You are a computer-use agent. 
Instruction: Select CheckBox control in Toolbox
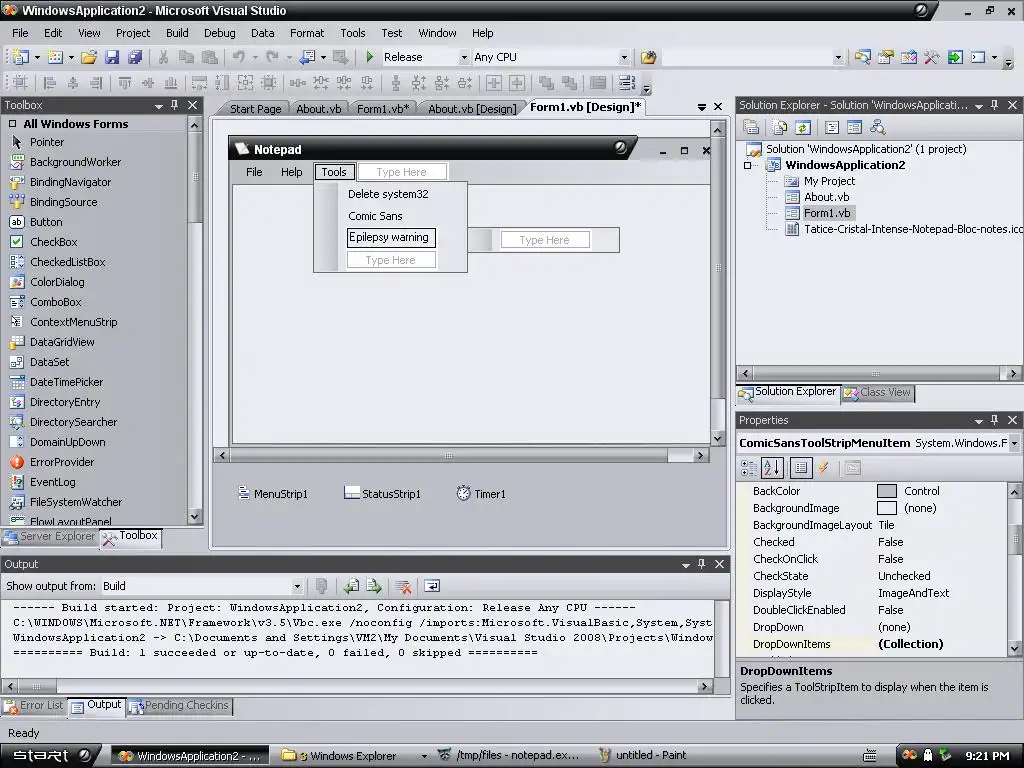tap(54, 242)
